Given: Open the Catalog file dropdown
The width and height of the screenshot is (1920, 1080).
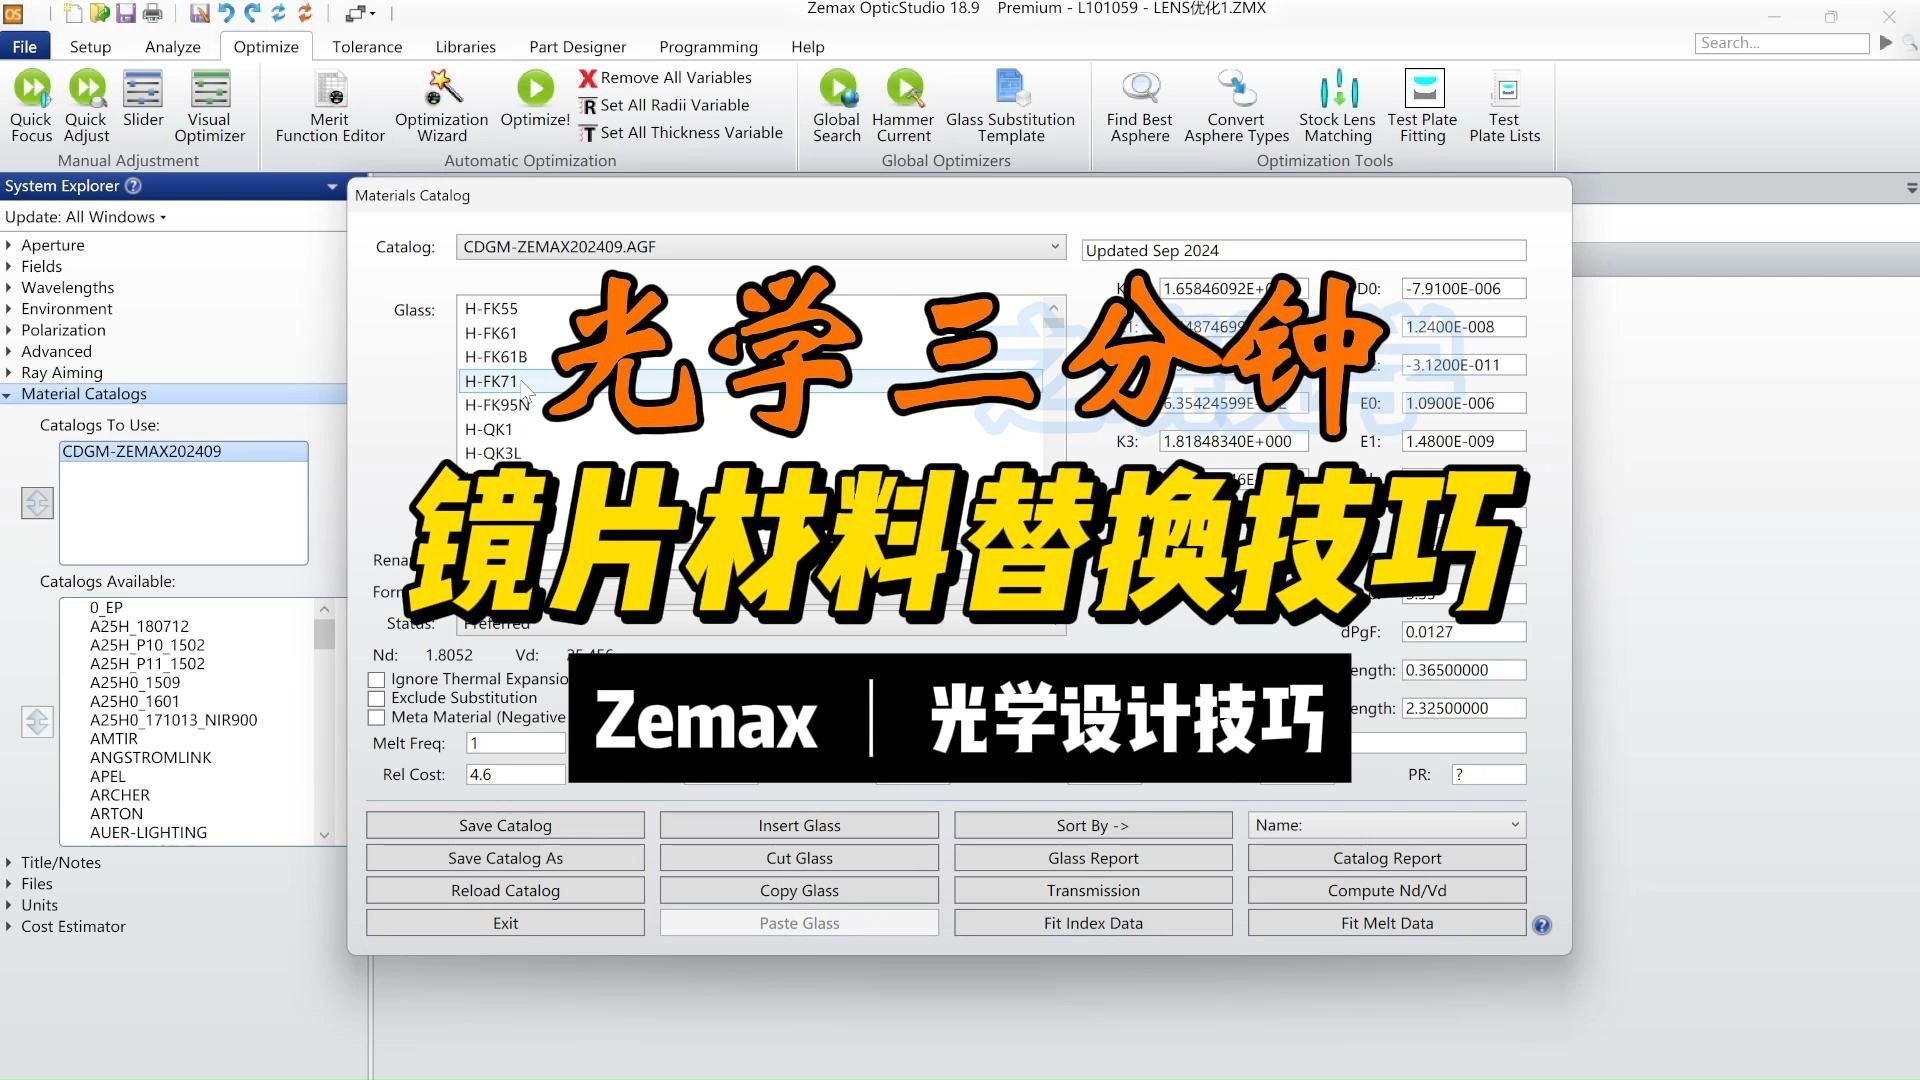Looking at the screenshot, I should (1053, 246).
